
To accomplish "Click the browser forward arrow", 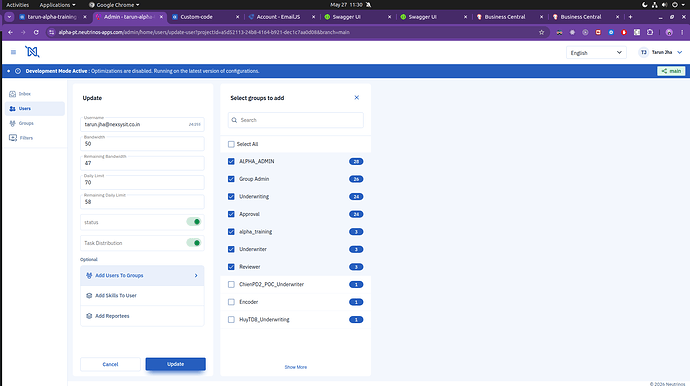I will pyautogui.click(x=23, y=32).
